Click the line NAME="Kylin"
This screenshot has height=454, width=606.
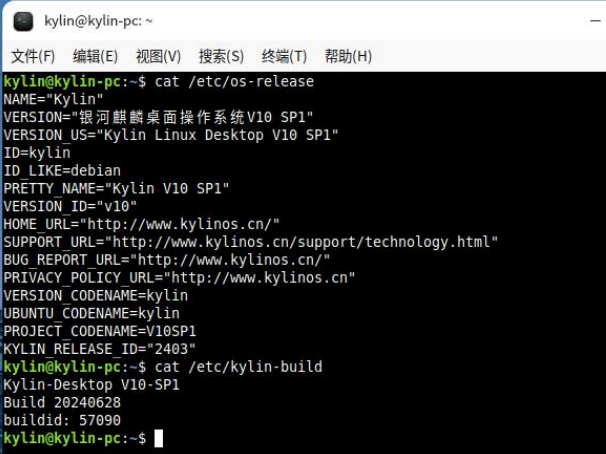tap(54, 99)
